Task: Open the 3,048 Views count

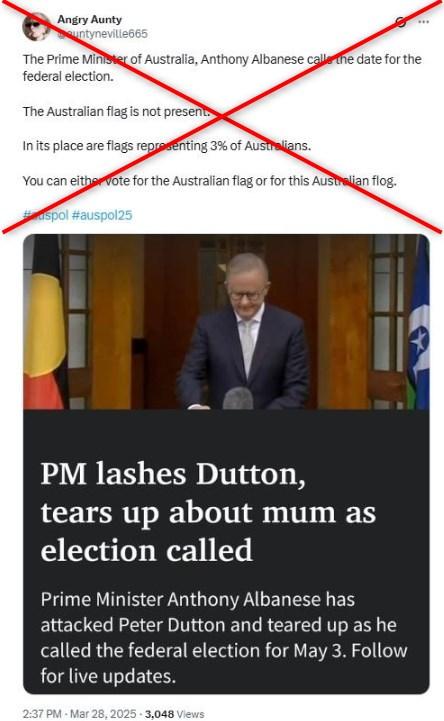Action: (x=174, y=714)
